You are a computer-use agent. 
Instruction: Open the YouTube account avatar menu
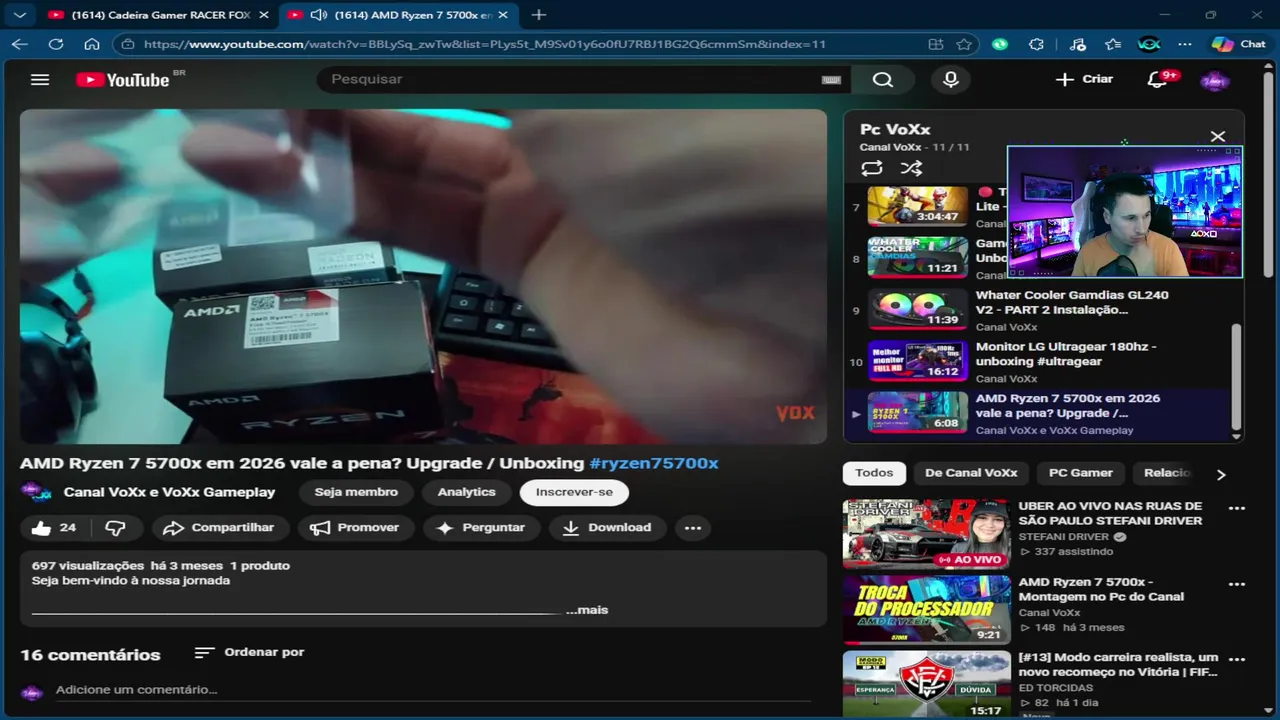pos(1214,80)
